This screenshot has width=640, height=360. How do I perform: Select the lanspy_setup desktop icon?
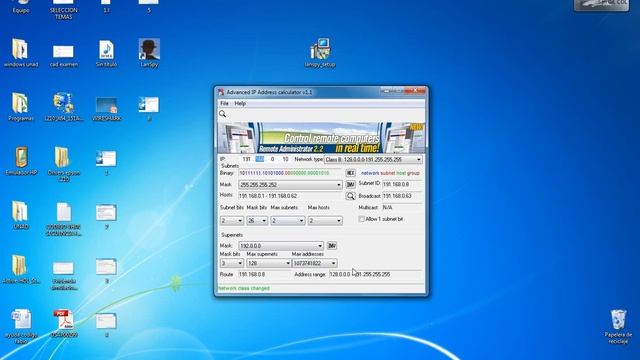pyautogui.click(x=320, y=53)
